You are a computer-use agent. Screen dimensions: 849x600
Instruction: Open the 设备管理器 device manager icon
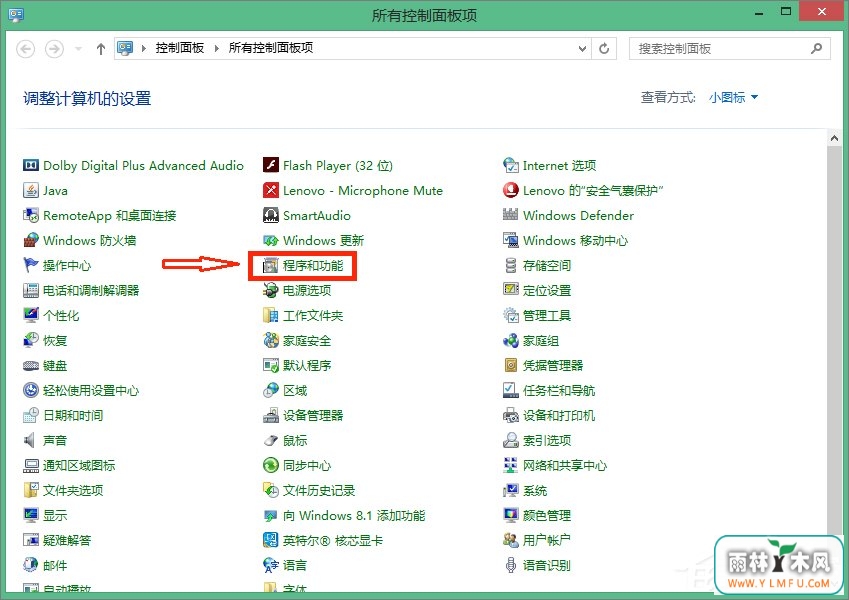pos(271,415)
